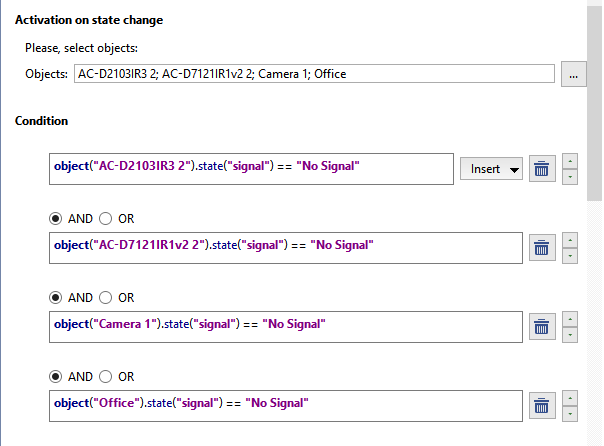Select OR before the Camera 1 condition
Image resolution: width=604 pixels, height=446 pixels.
104,297
